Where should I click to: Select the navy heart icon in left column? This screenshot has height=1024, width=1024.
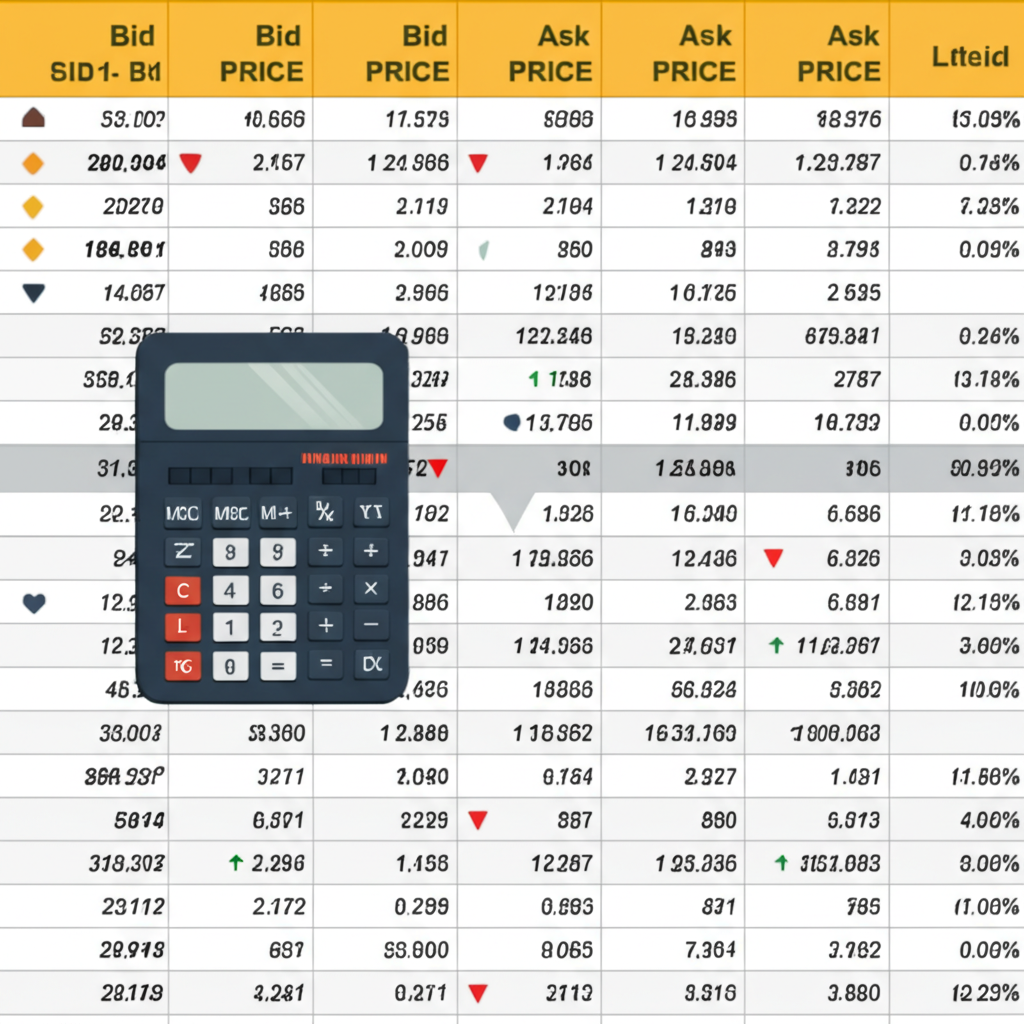(x=33, y=603)
